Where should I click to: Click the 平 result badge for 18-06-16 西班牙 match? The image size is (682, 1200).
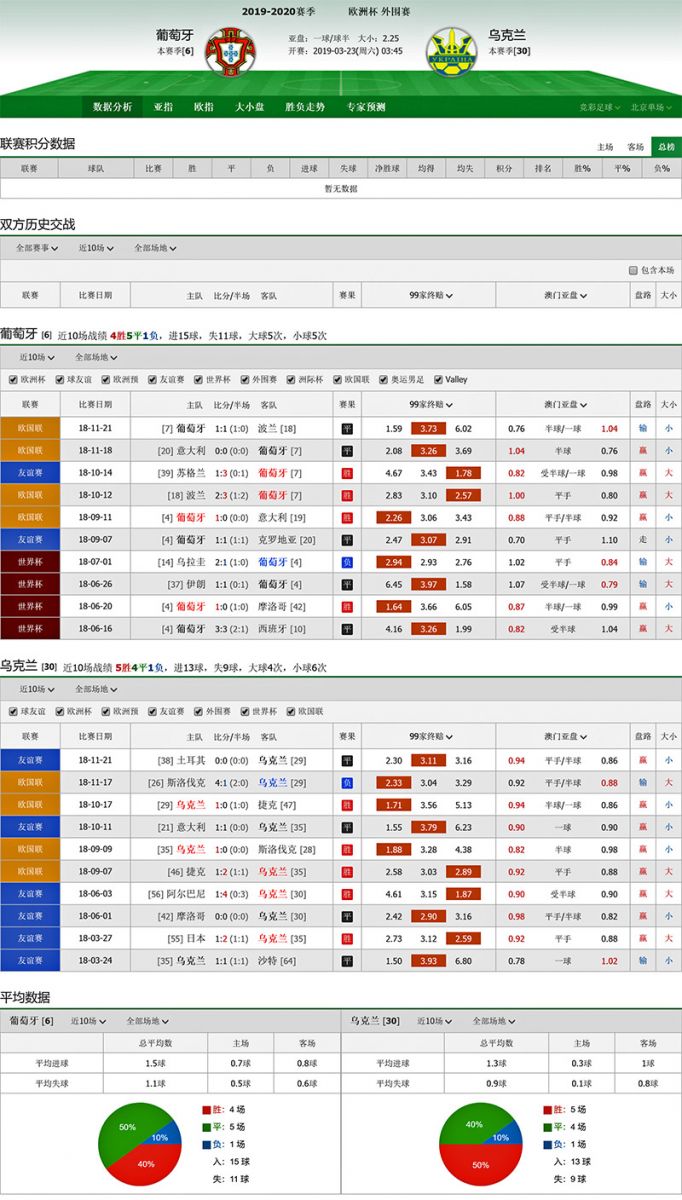[x=347, y=629]
